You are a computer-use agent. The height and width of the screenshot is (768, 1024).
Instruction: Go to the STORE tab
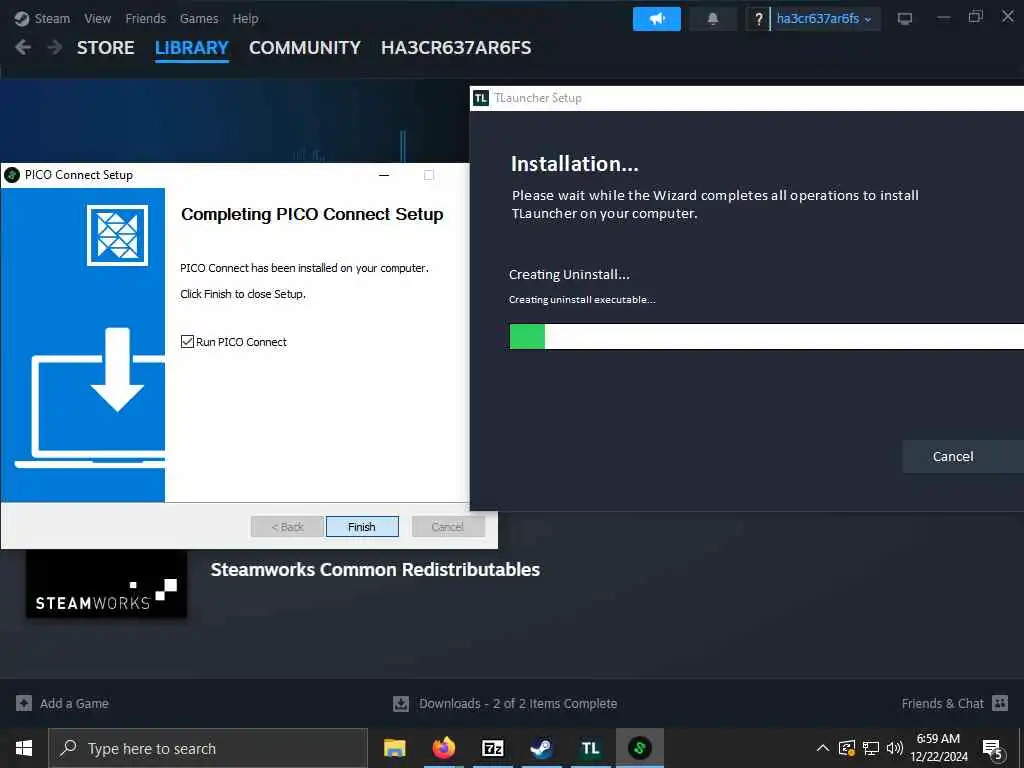(106, 48)
